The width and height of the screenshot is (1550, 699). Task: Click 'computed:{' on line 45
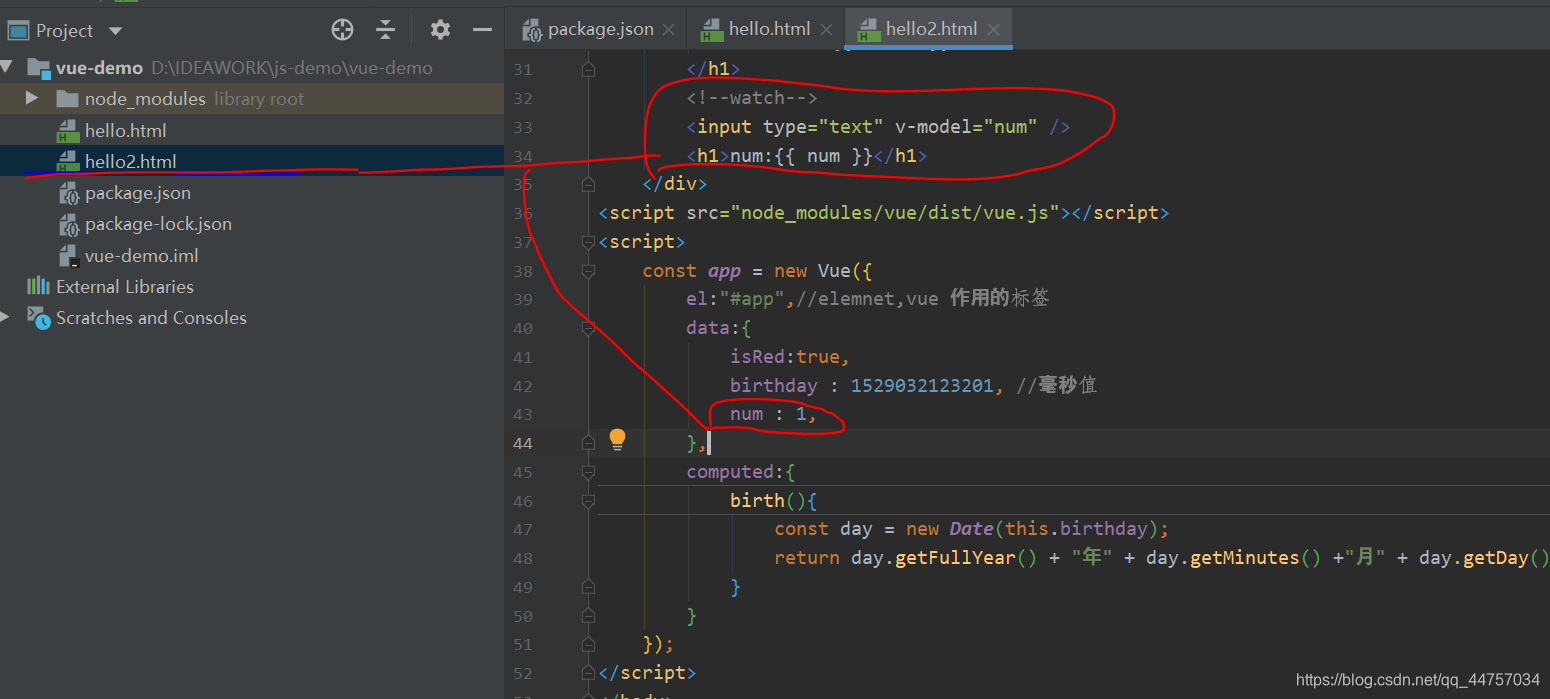coord(740,471)
